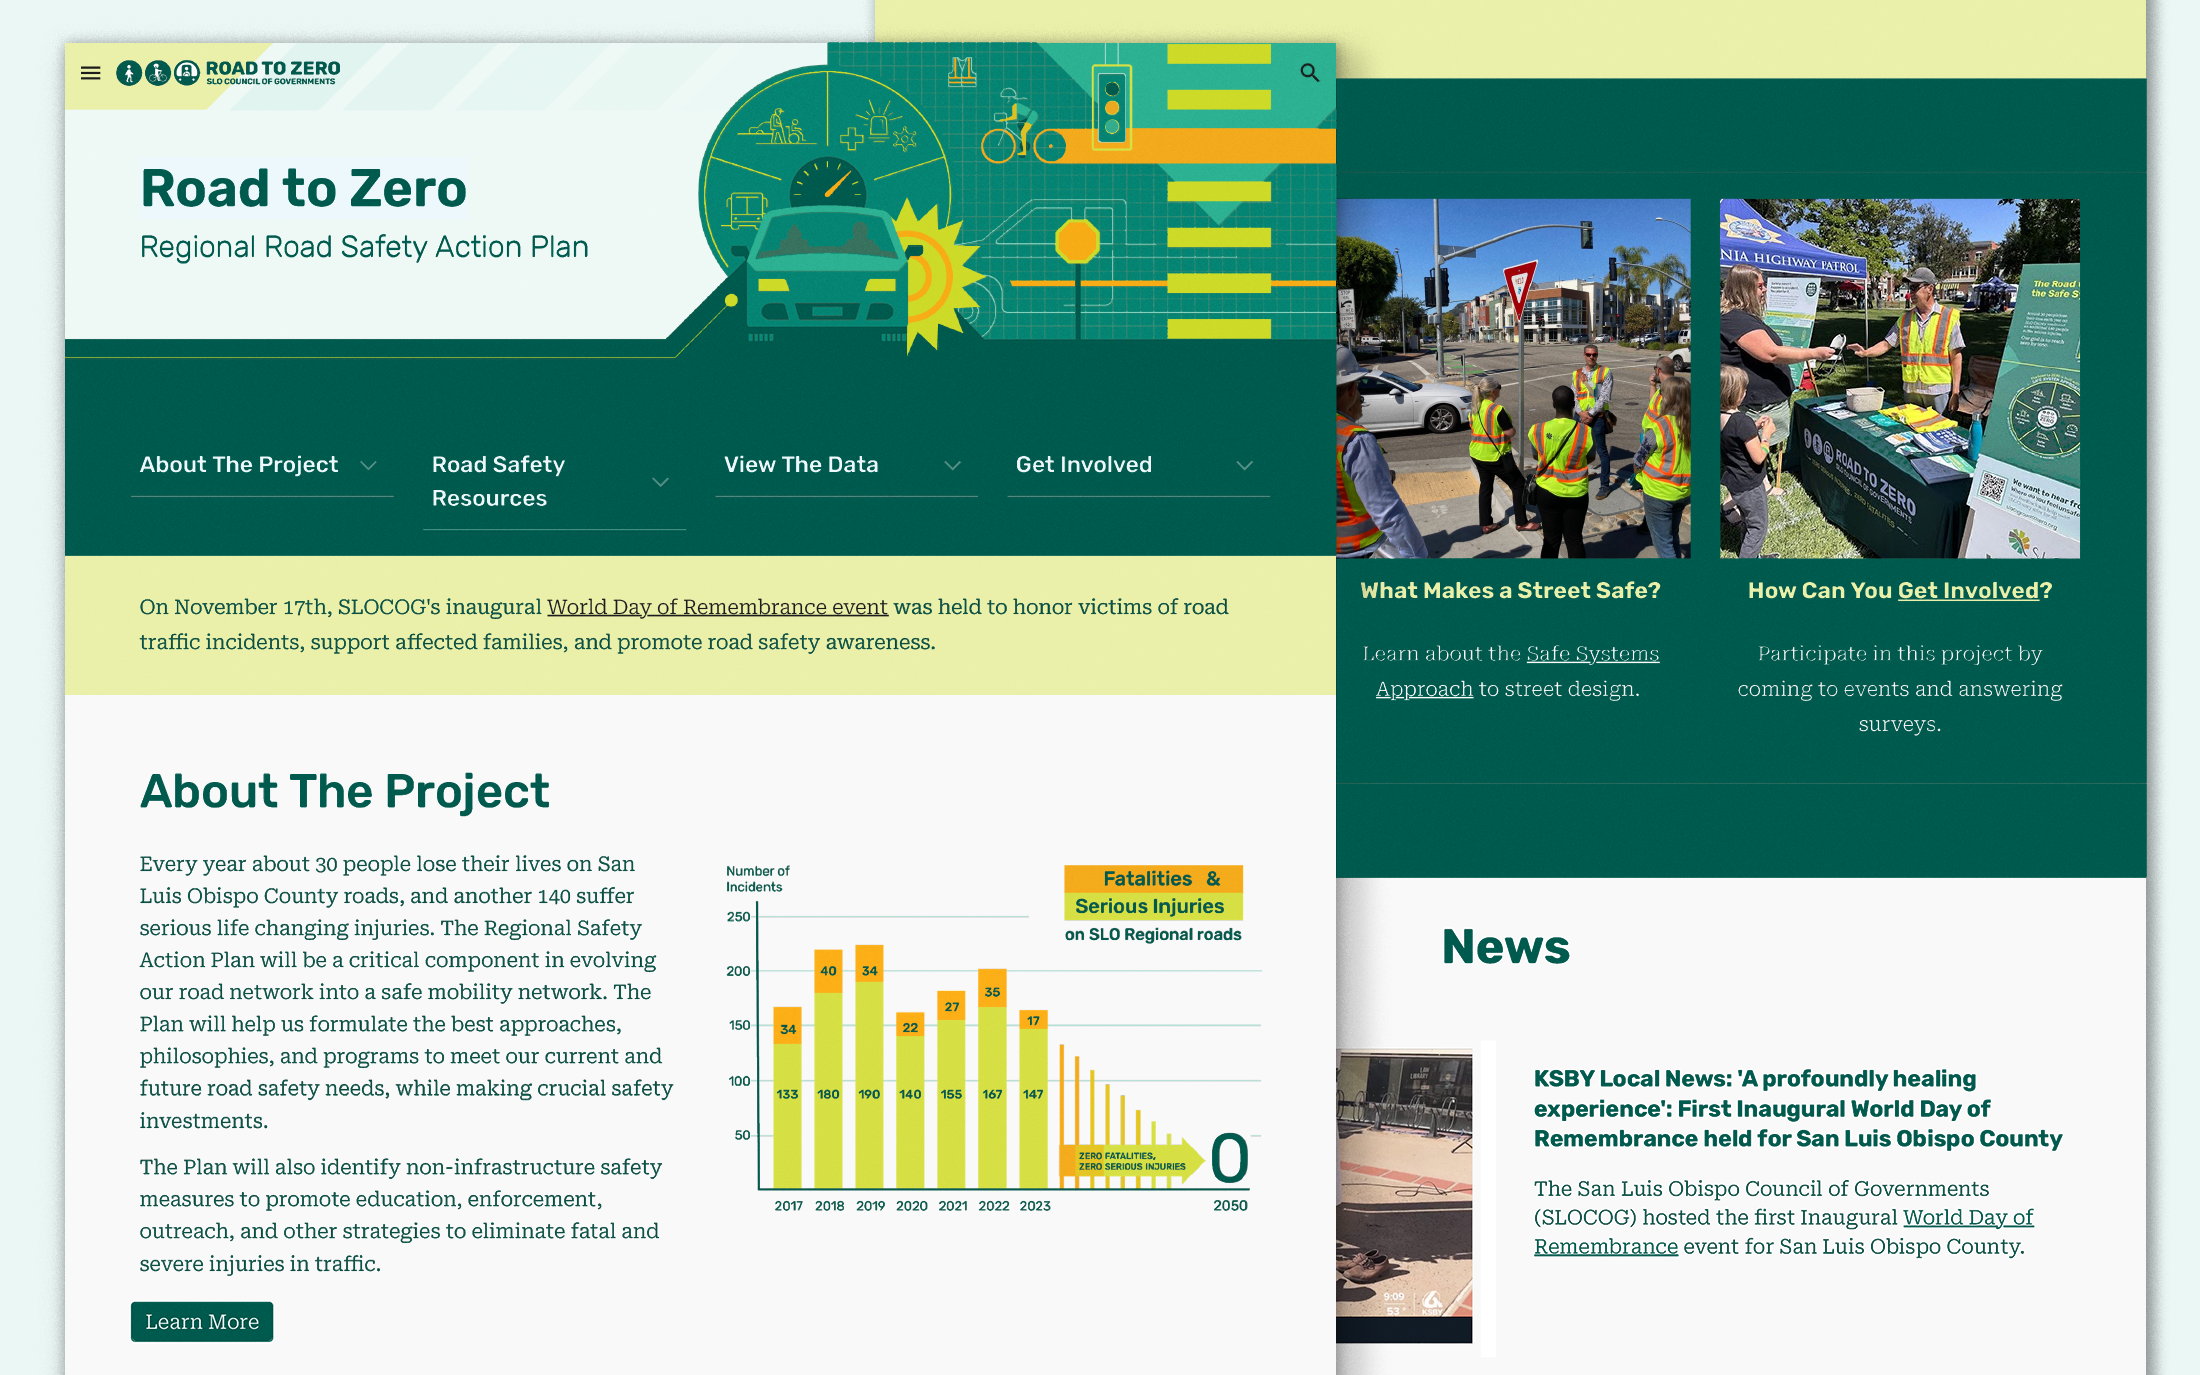Expand the Get Involved menu chevron

1244,466
